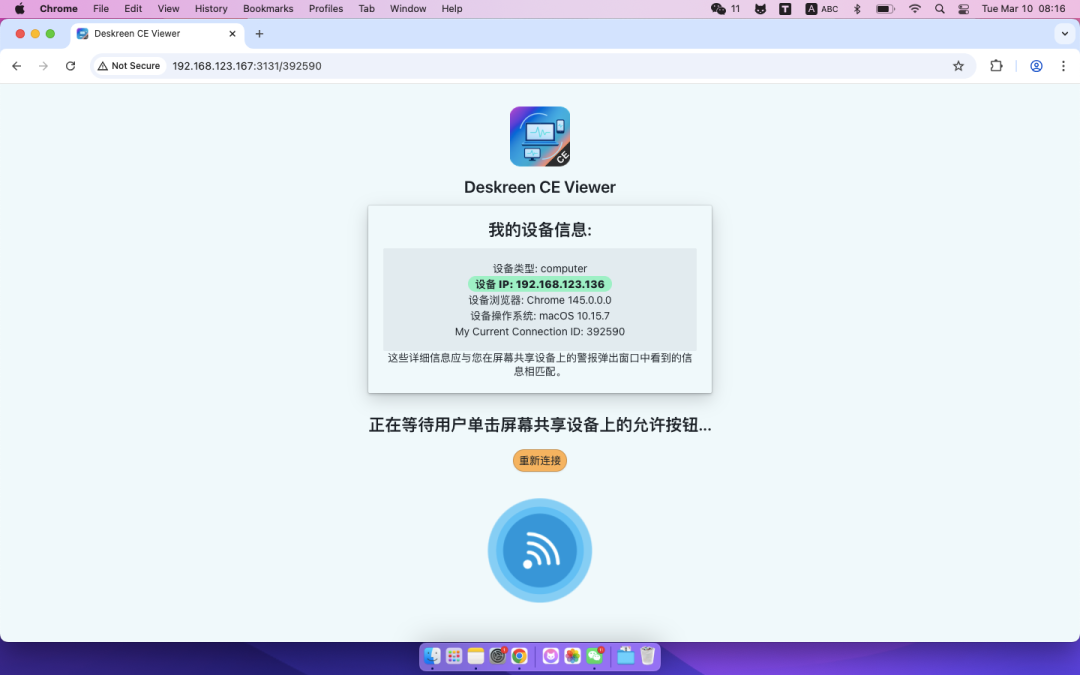Viewport: 1080px width, 675px height.
Task: Bookmark this page with the star icon
Action: [958, 66]
